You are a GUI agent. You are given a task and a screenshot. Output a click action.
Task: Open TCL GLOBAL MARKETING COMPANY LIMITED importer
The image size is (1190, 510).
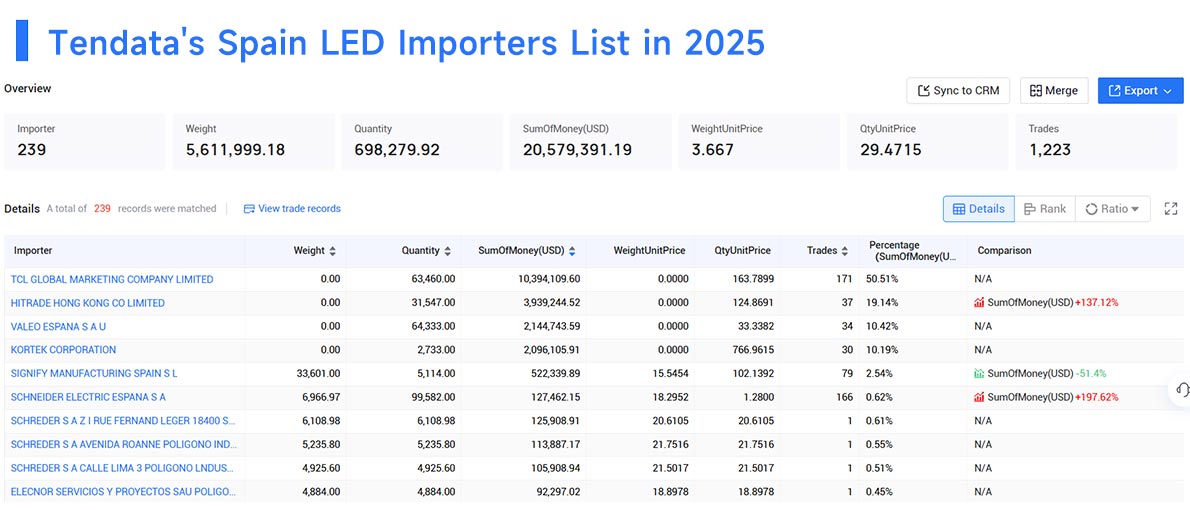click(x=112, y=279)
